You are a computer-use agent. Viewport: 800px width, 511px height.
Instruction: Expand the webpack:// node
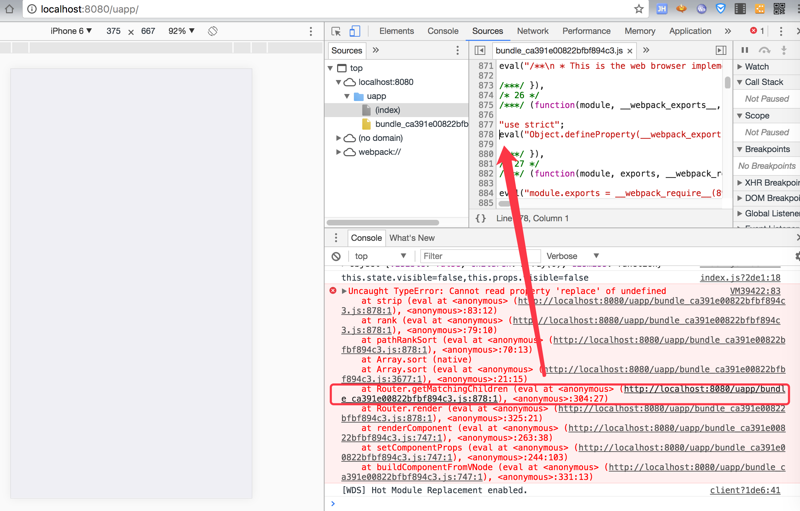pyautogui.click(x=338, y=152)
